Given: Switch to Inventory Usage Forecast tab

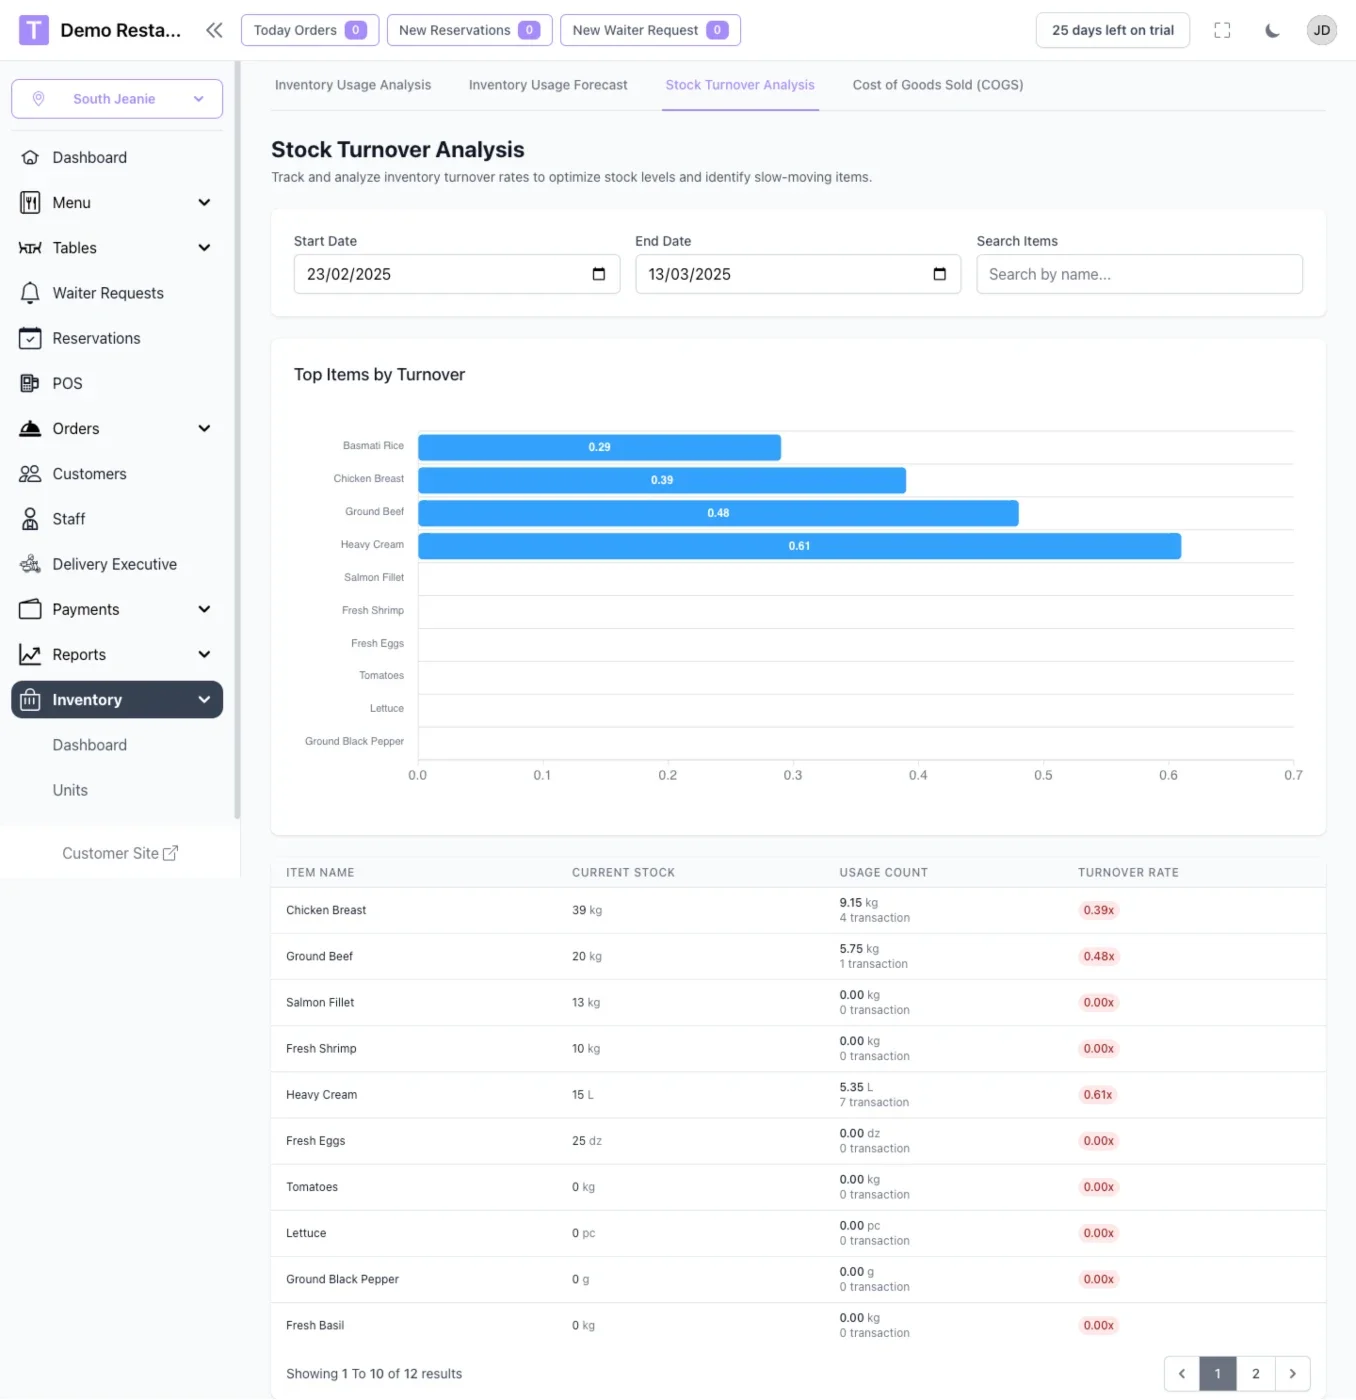Looking at the screenshot, I should pos(548,85).
